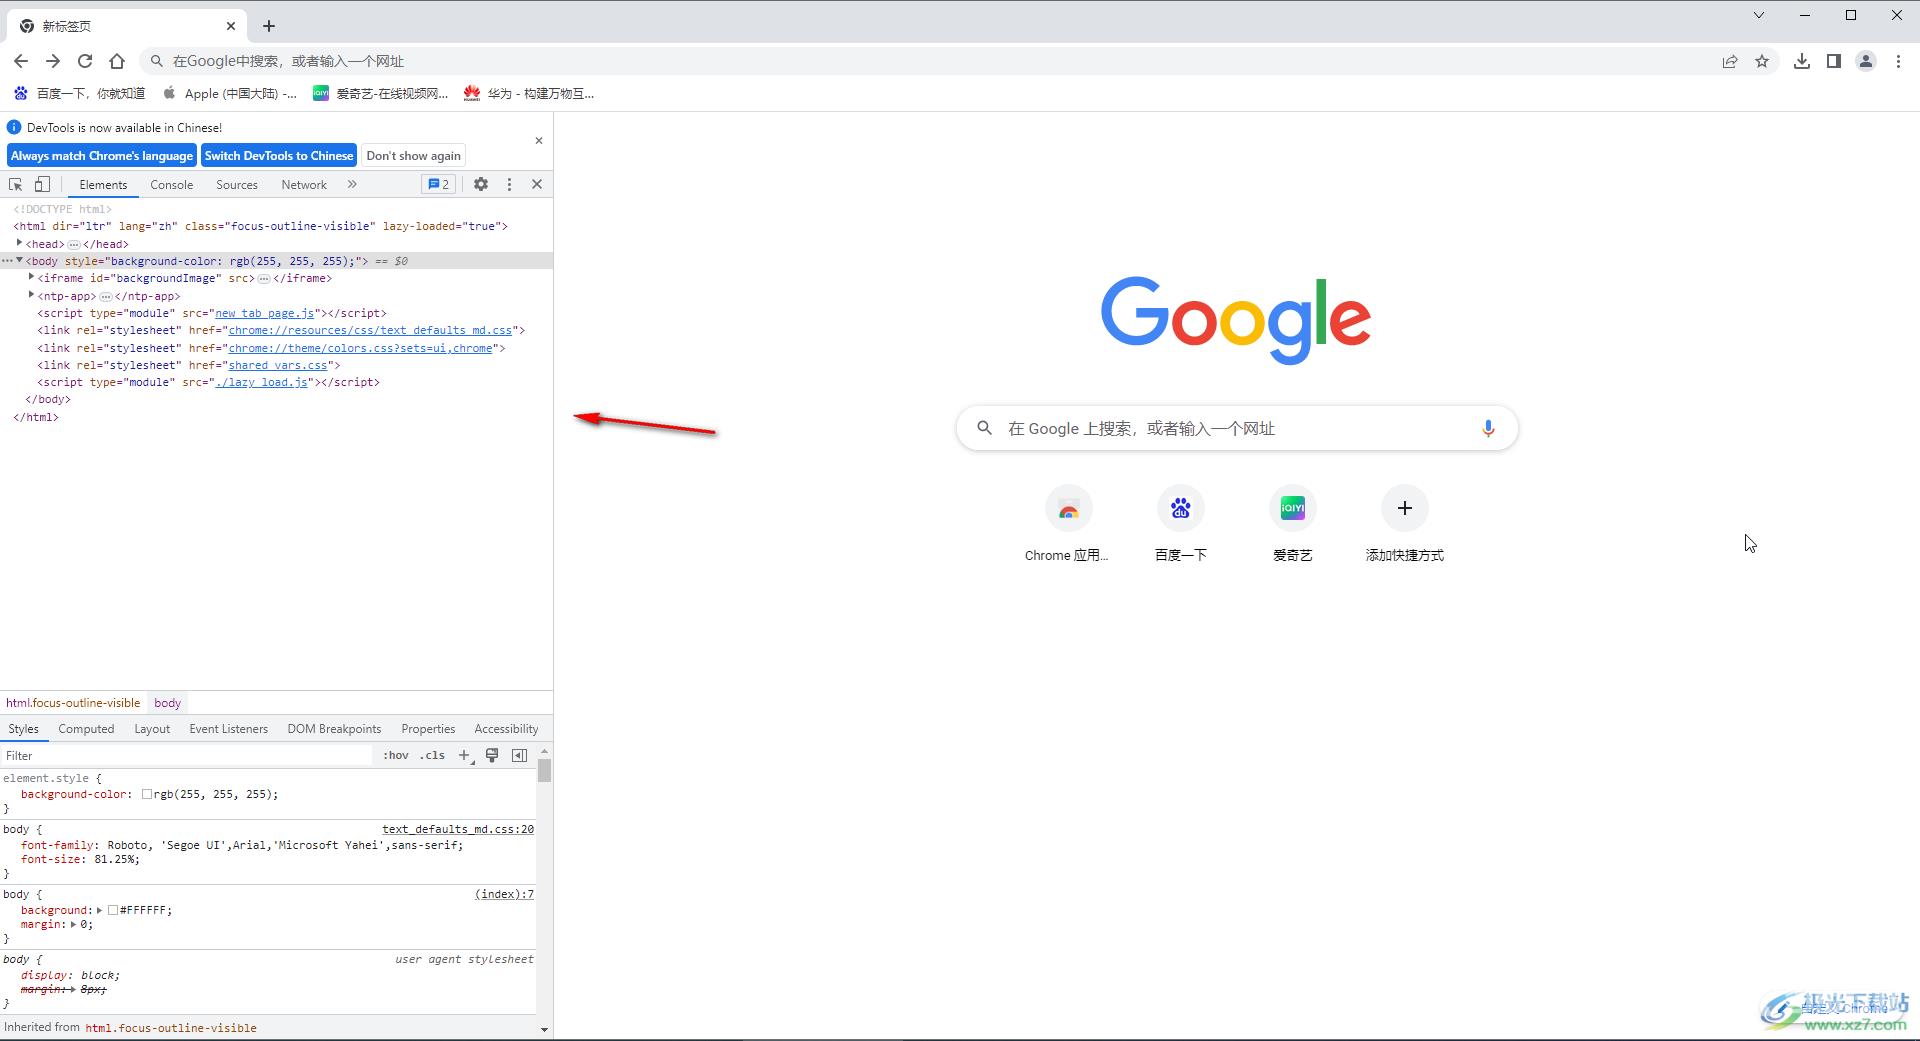
Task: Go forward in browser history
Action: point(53,61)
